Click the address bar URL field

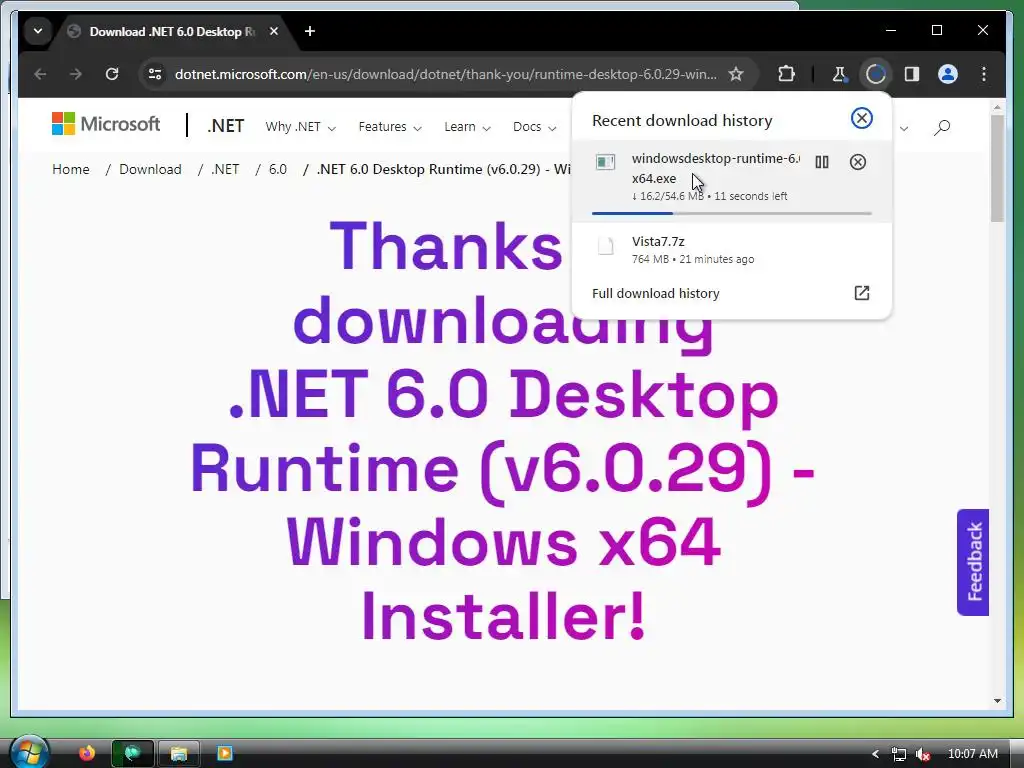445,74
